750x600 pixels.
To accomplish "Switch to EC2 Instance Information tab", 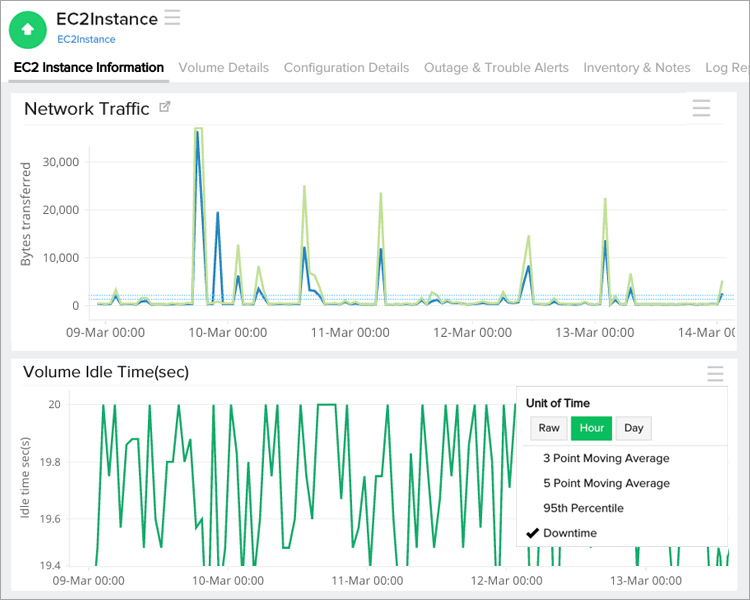I will [89, 67].
